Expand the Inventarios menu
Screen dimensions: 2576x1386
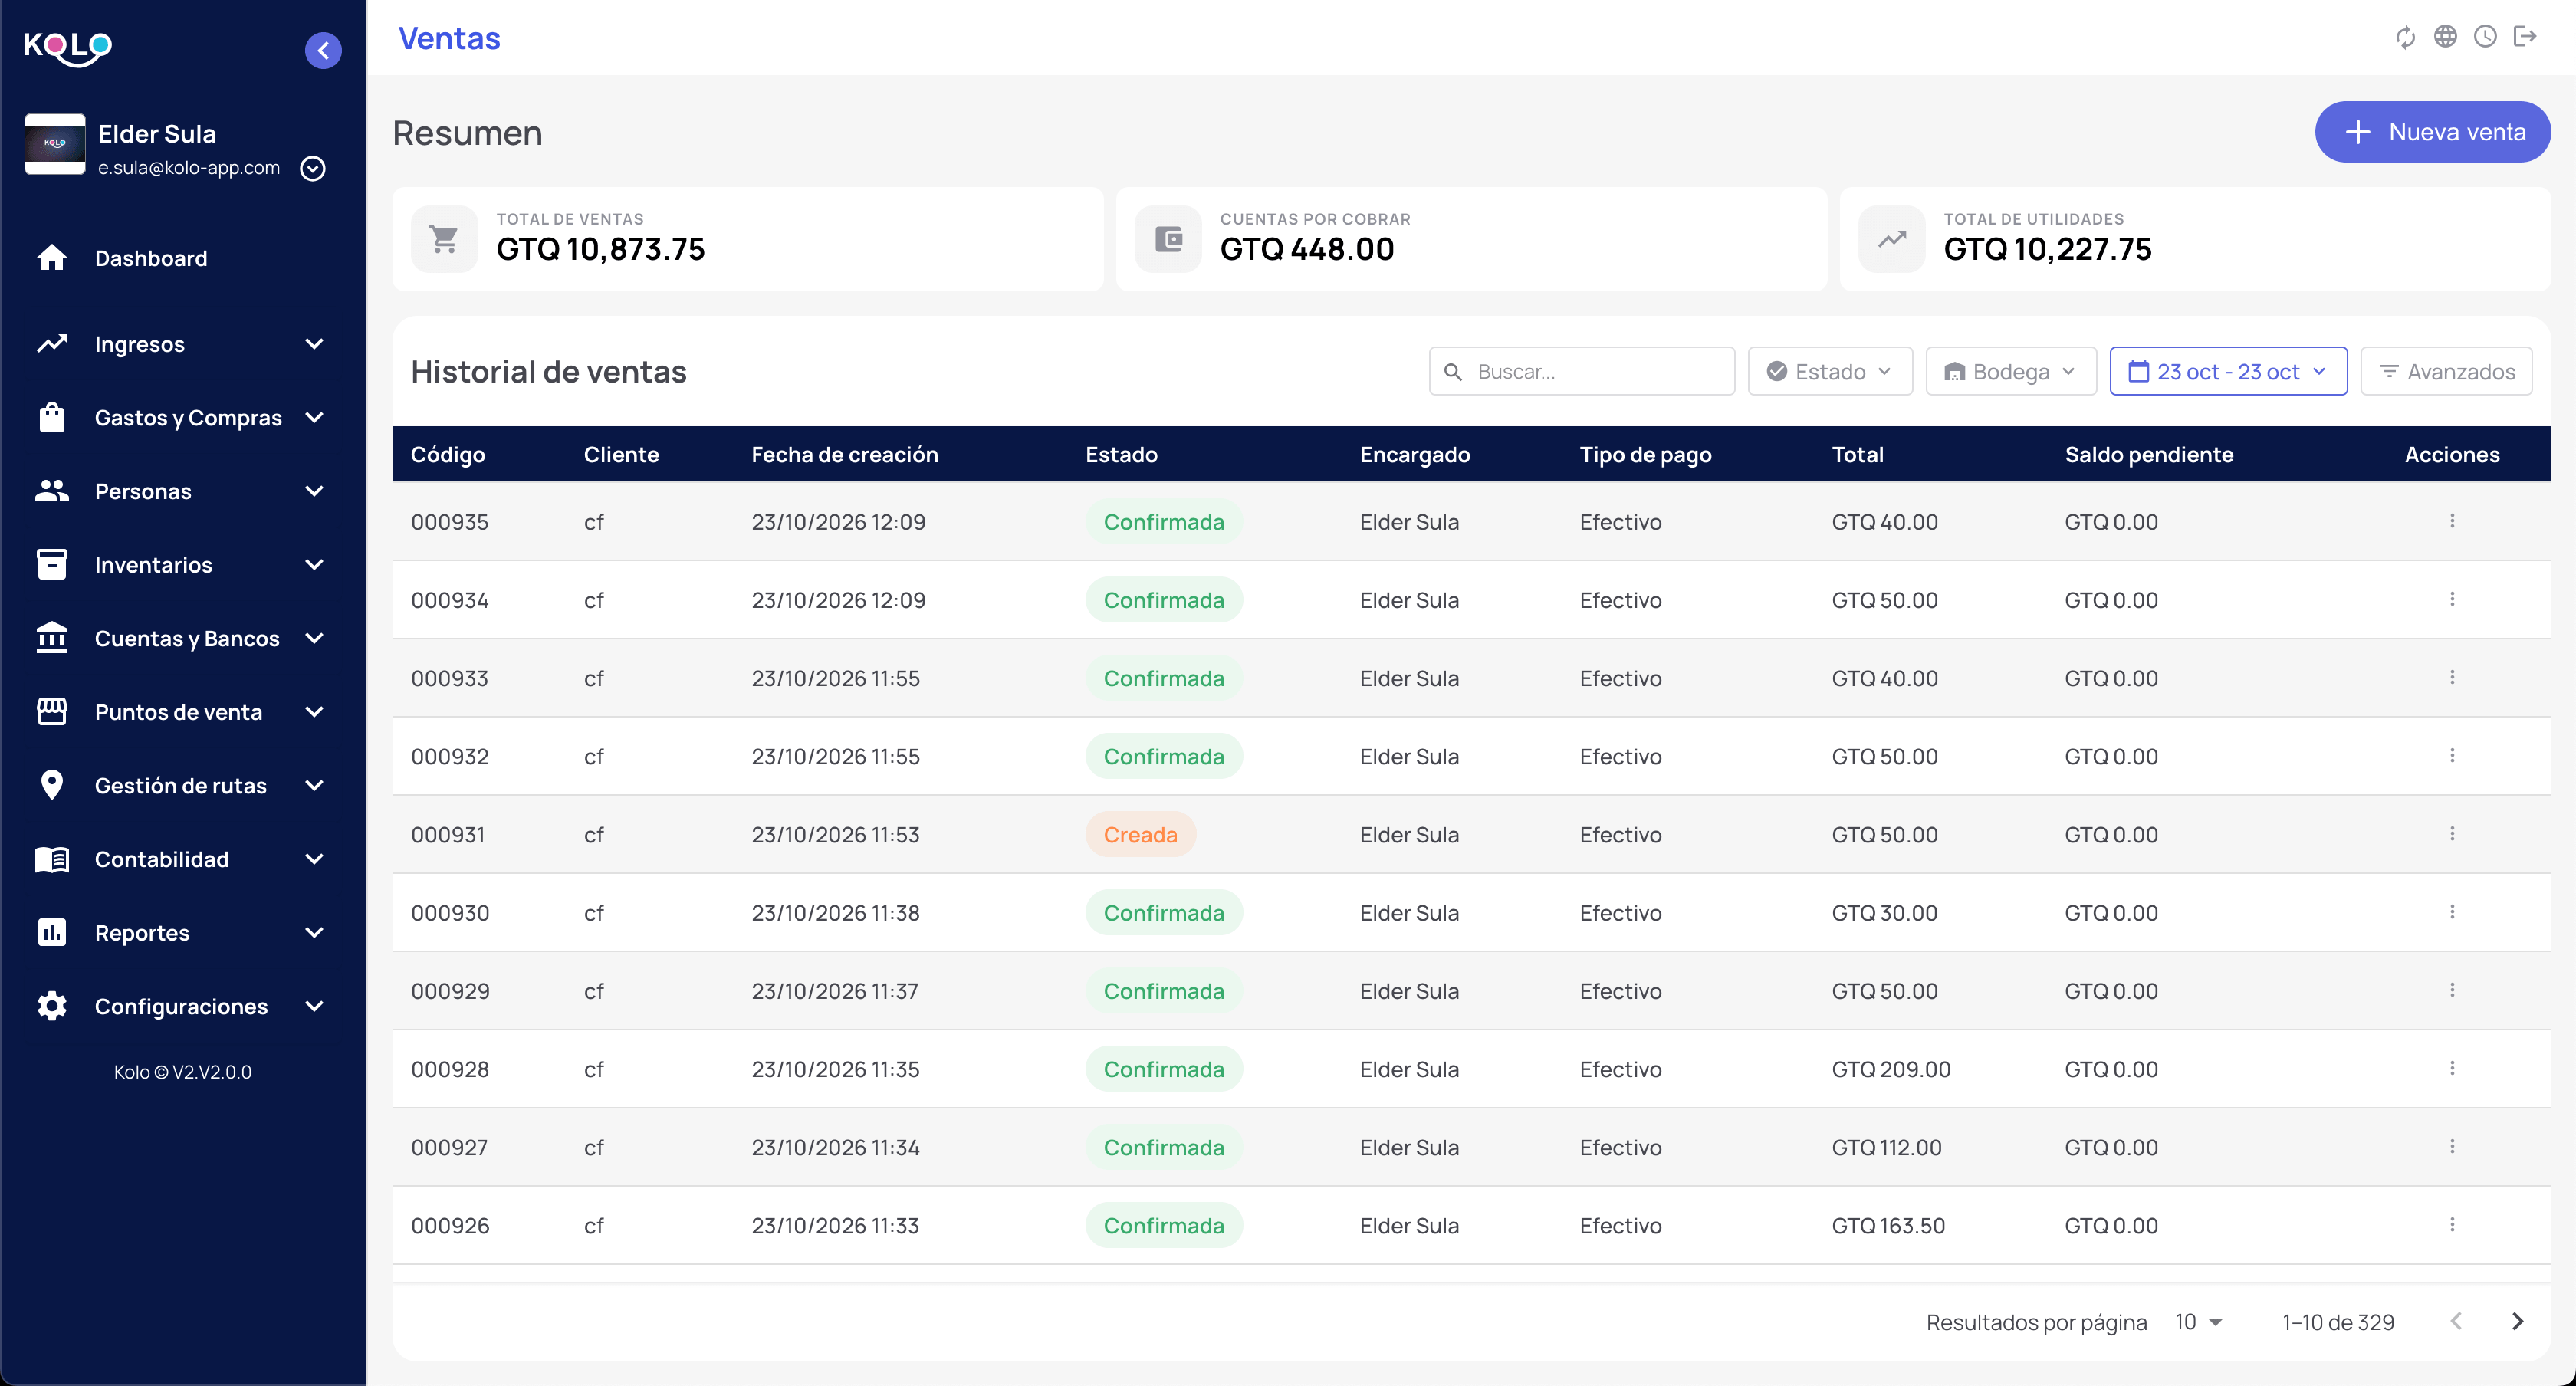182,564
